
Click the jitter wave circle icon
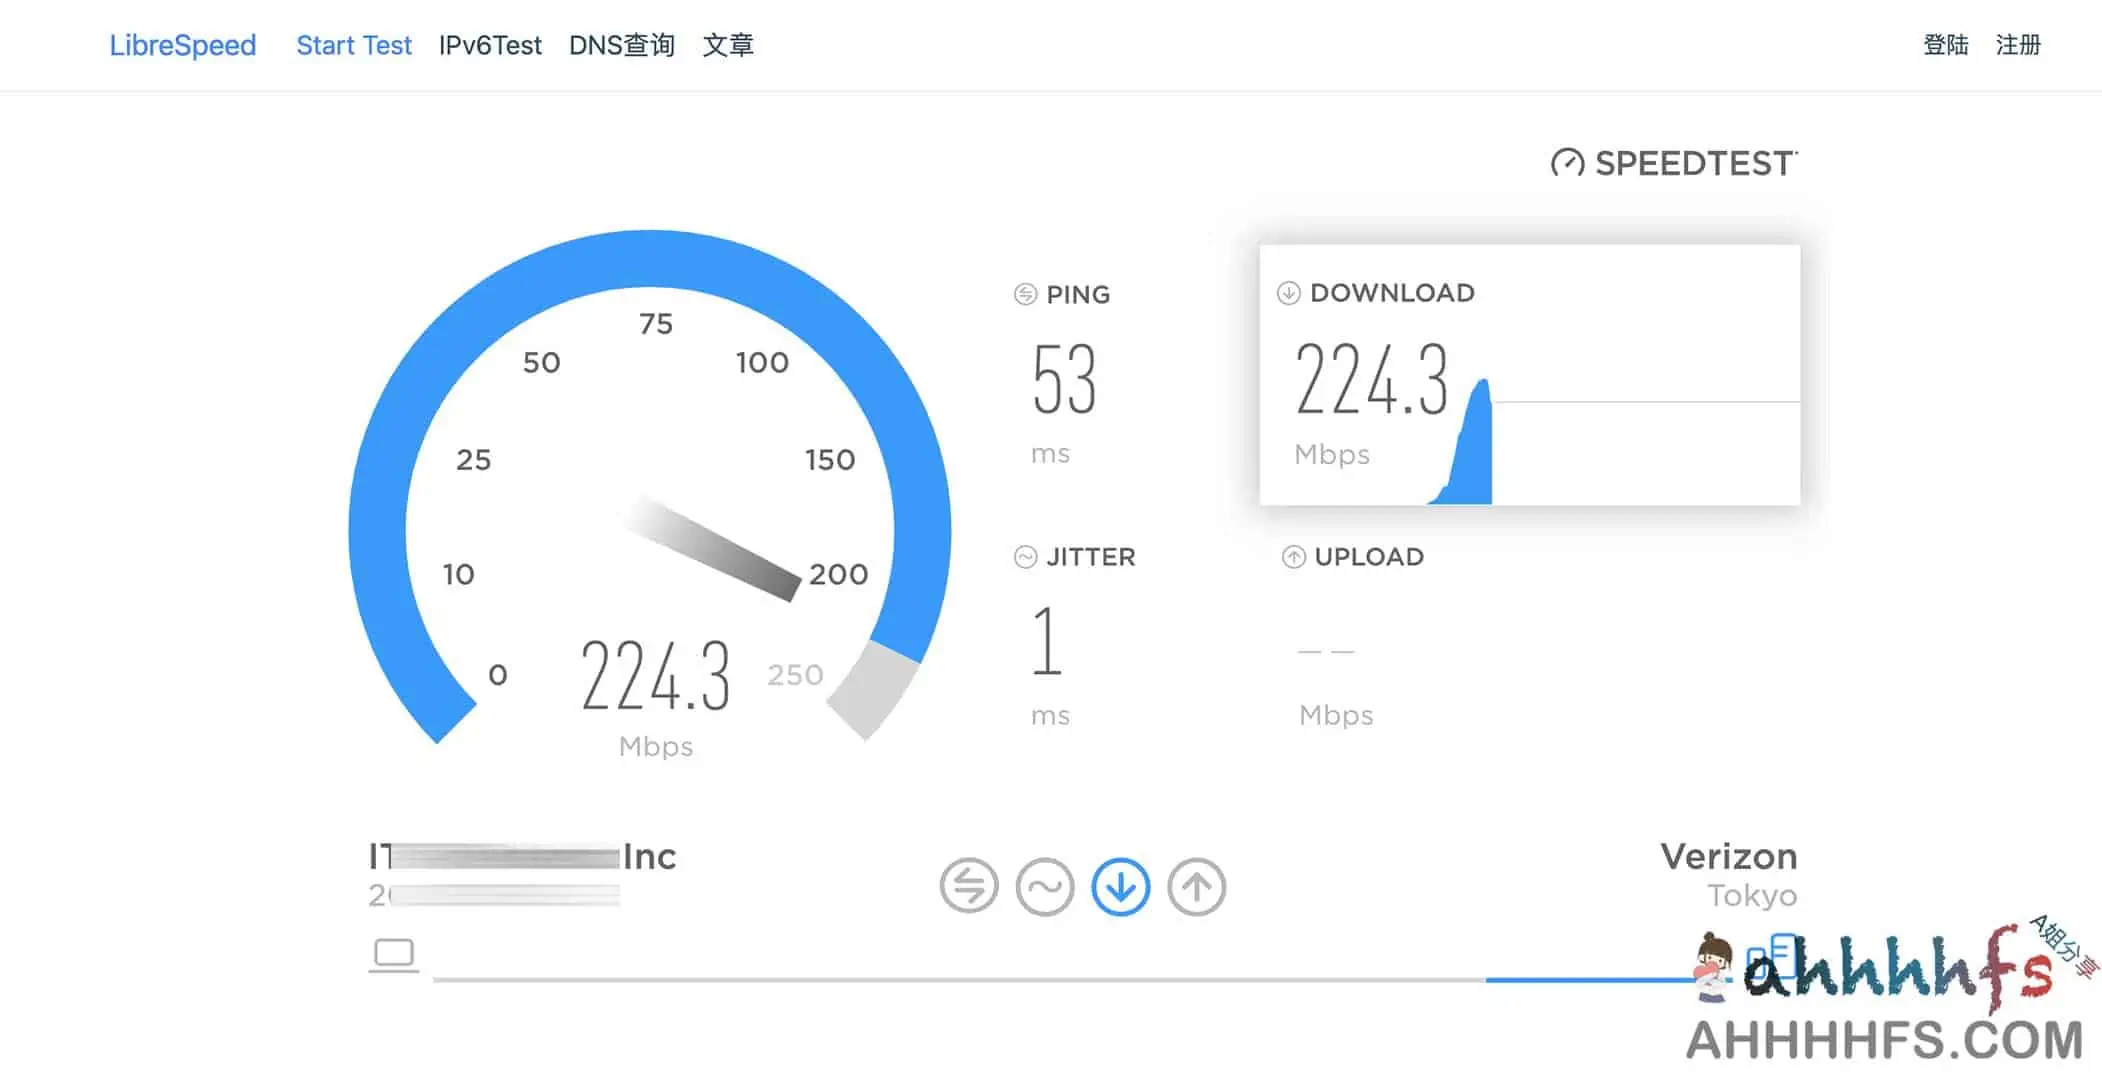point(1046,886)
